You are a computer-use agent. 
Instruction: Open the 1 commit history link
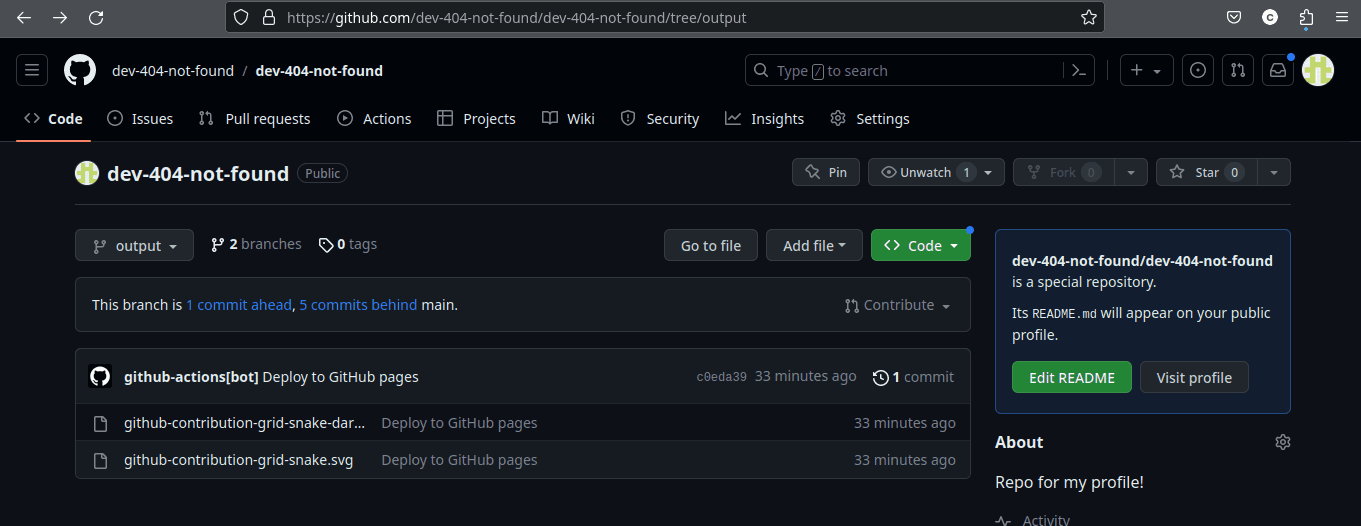(x=913, y=377)
